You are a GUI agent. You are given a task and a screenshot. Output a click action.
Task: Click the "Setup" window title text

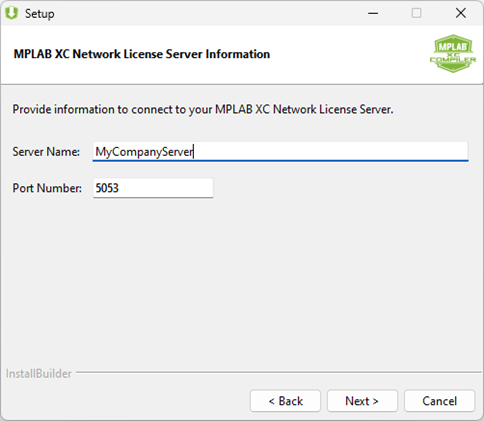pyautogui.click(x=39, y=14)
